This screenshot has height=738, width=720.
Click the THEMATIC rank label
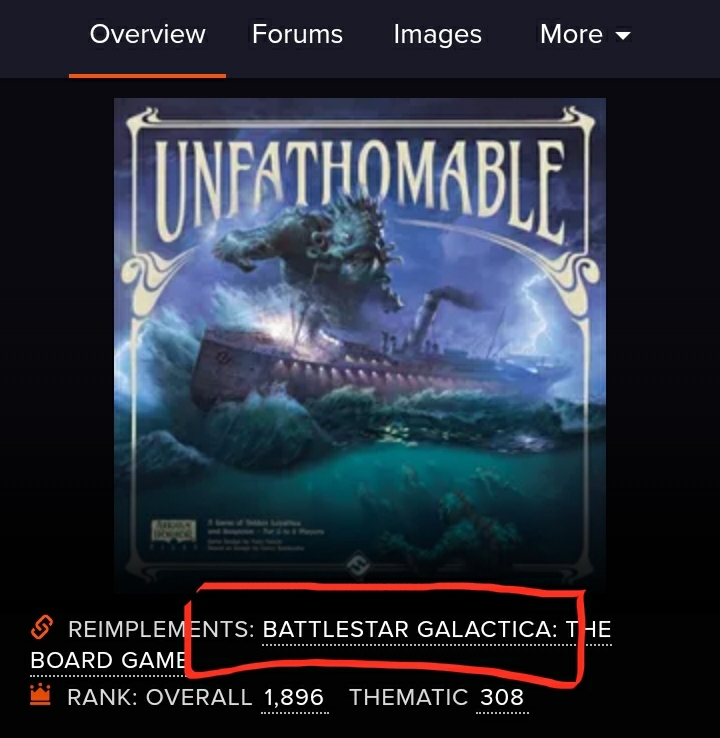408,697
